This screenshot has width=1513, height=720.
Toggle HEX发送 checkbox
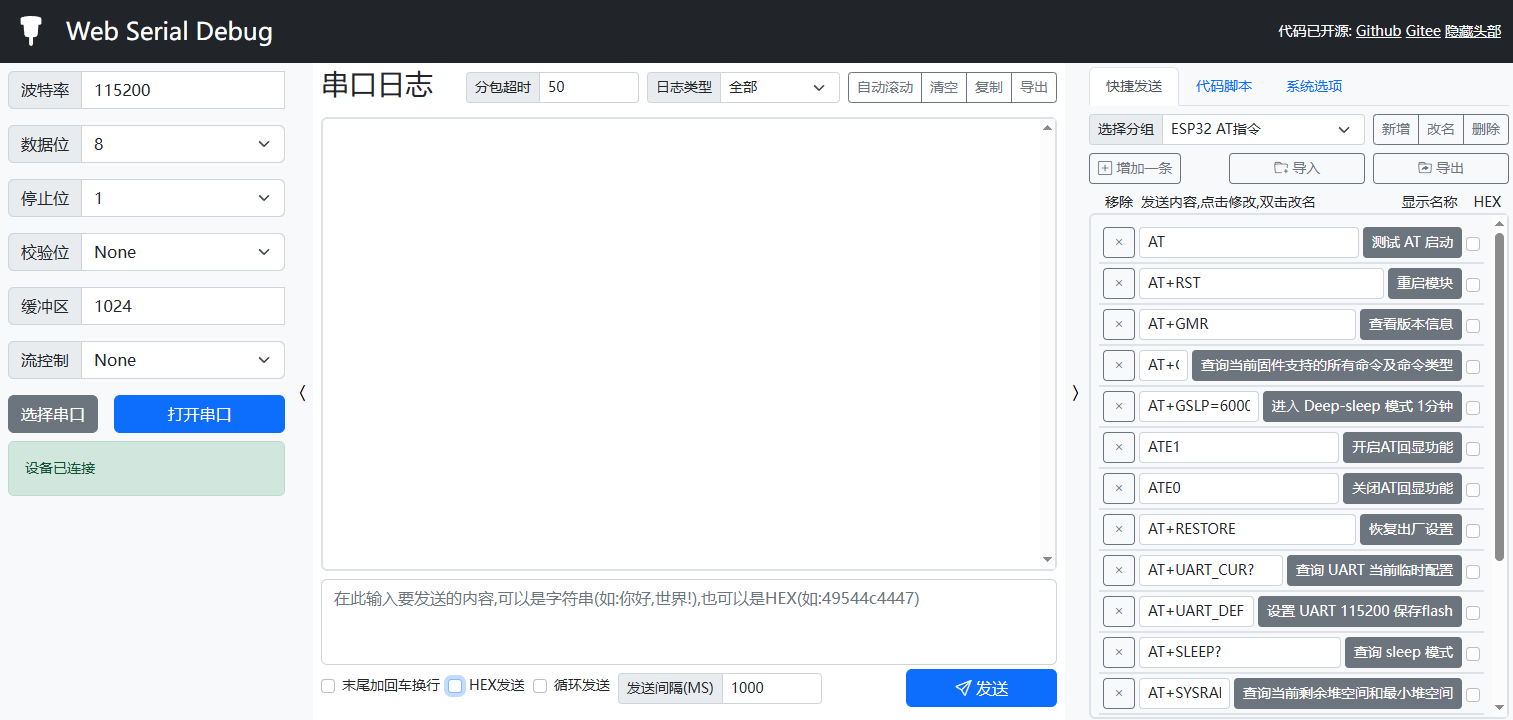[x=455, y=686]
